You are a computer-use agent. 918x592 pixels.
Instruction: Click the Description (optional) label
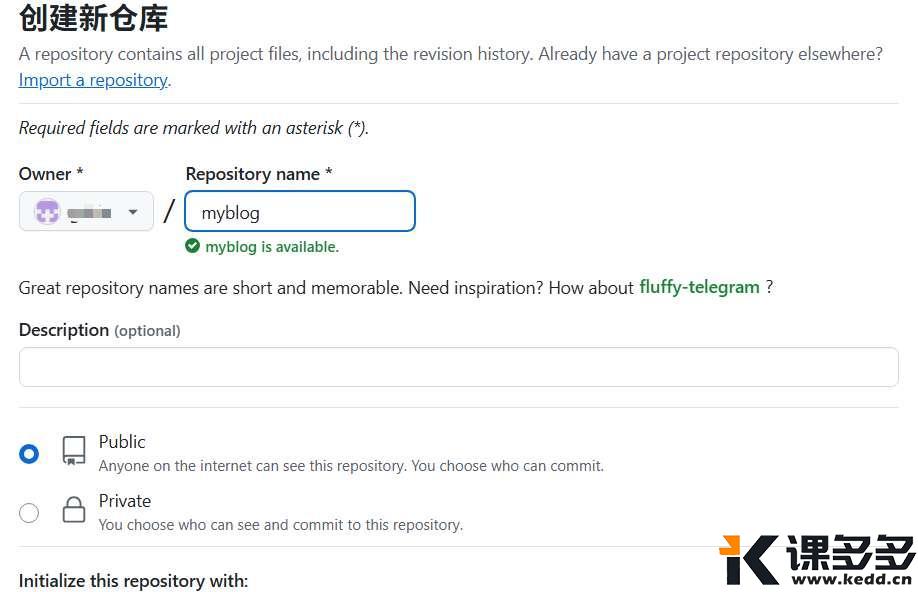100,330
